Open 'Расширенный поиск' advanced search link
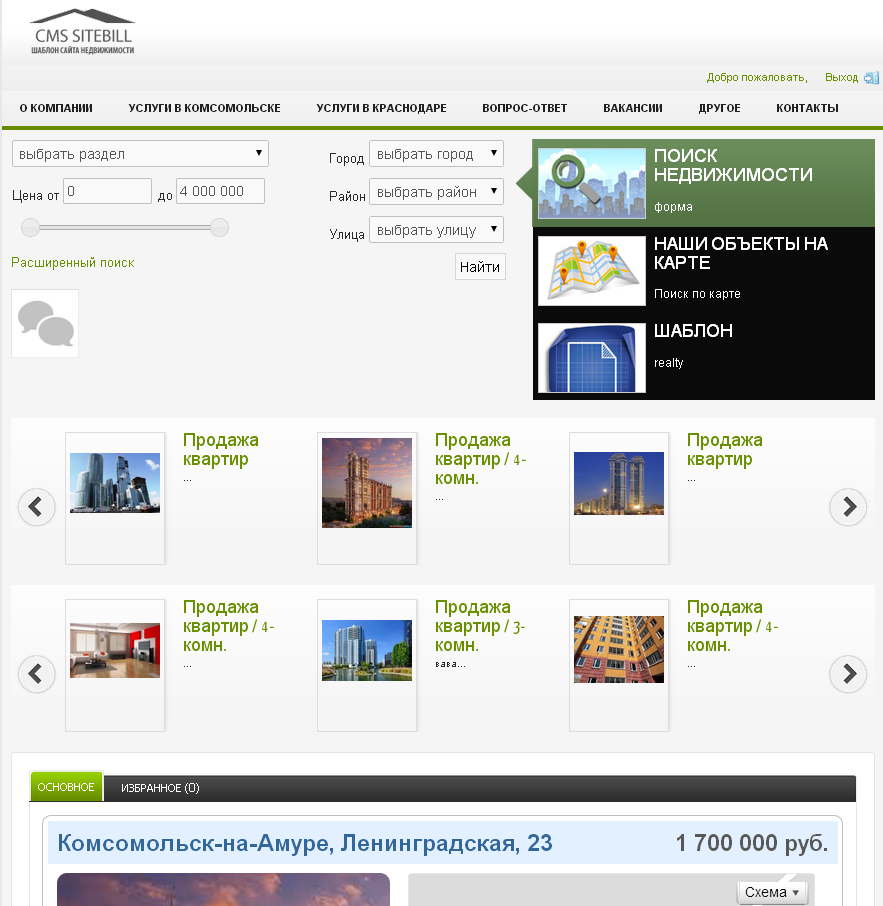Viewport: 883px width, 906px height. (x=73, y=263)
